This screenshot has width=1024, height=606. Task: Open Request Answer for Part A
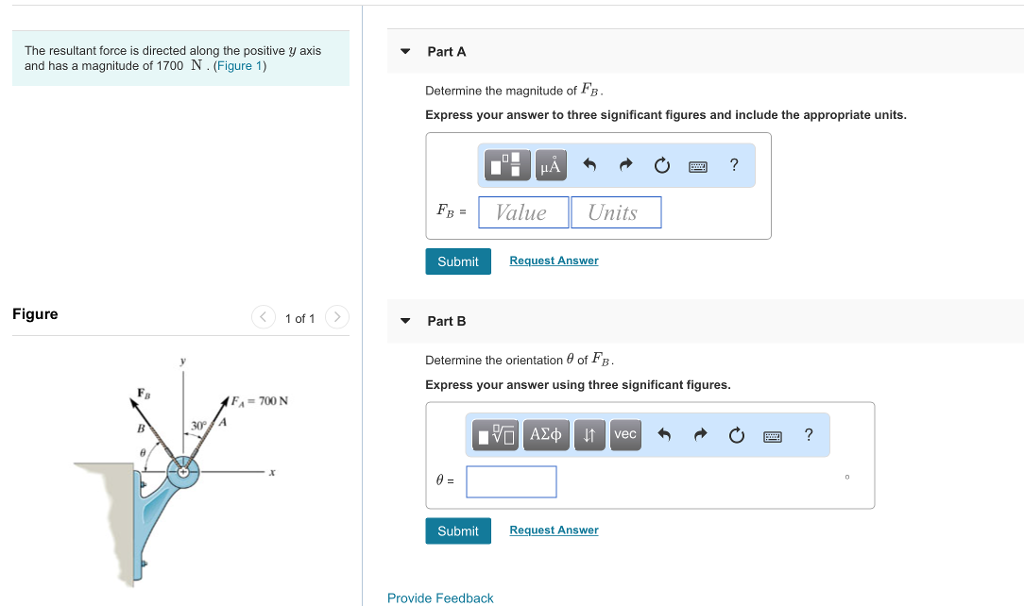coord(553,260)
